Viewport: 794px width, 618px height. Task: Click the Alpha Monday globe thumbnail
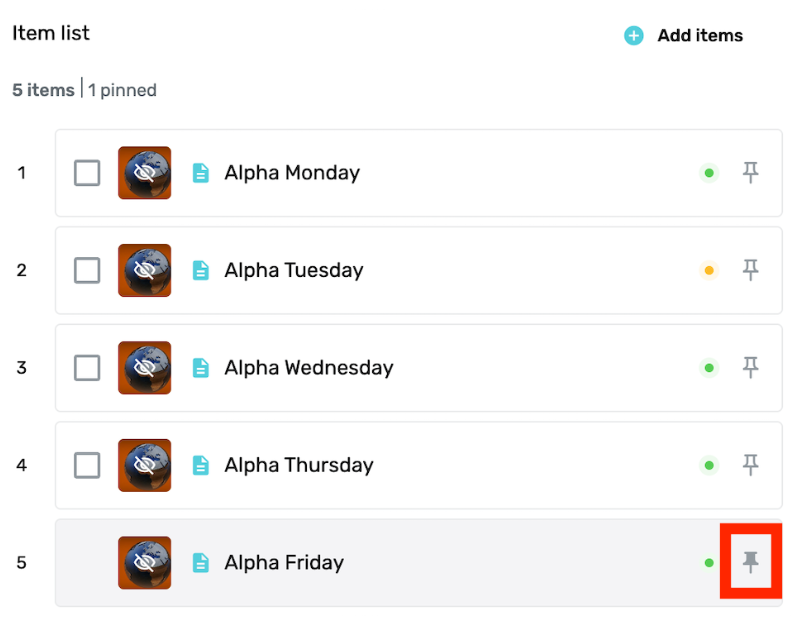[144, 173]
